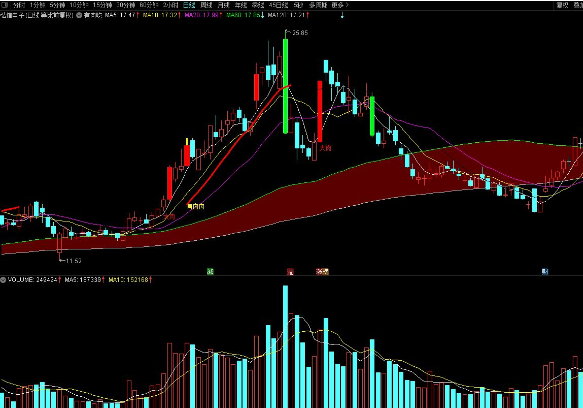This screenshot has height=408, width=583.
Task: Open main chart indicator settings circle icon
Action: (x=79, y=15)
